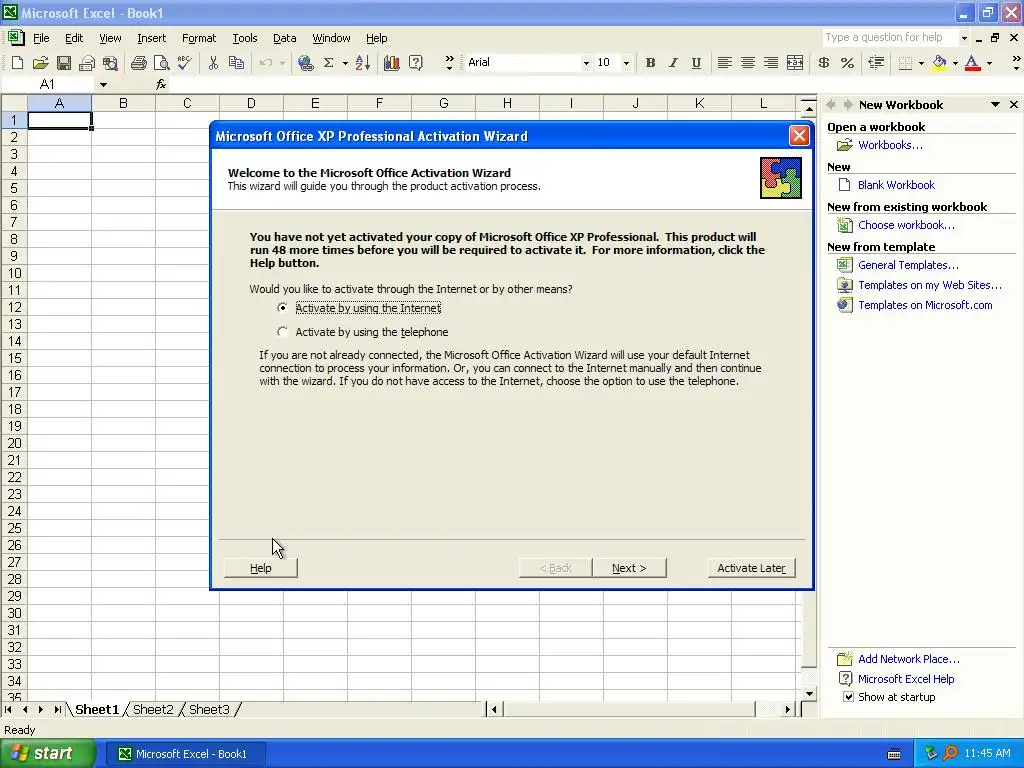Open the Insert menu
The image size is (1024, 768).
[x=152, y=38]
